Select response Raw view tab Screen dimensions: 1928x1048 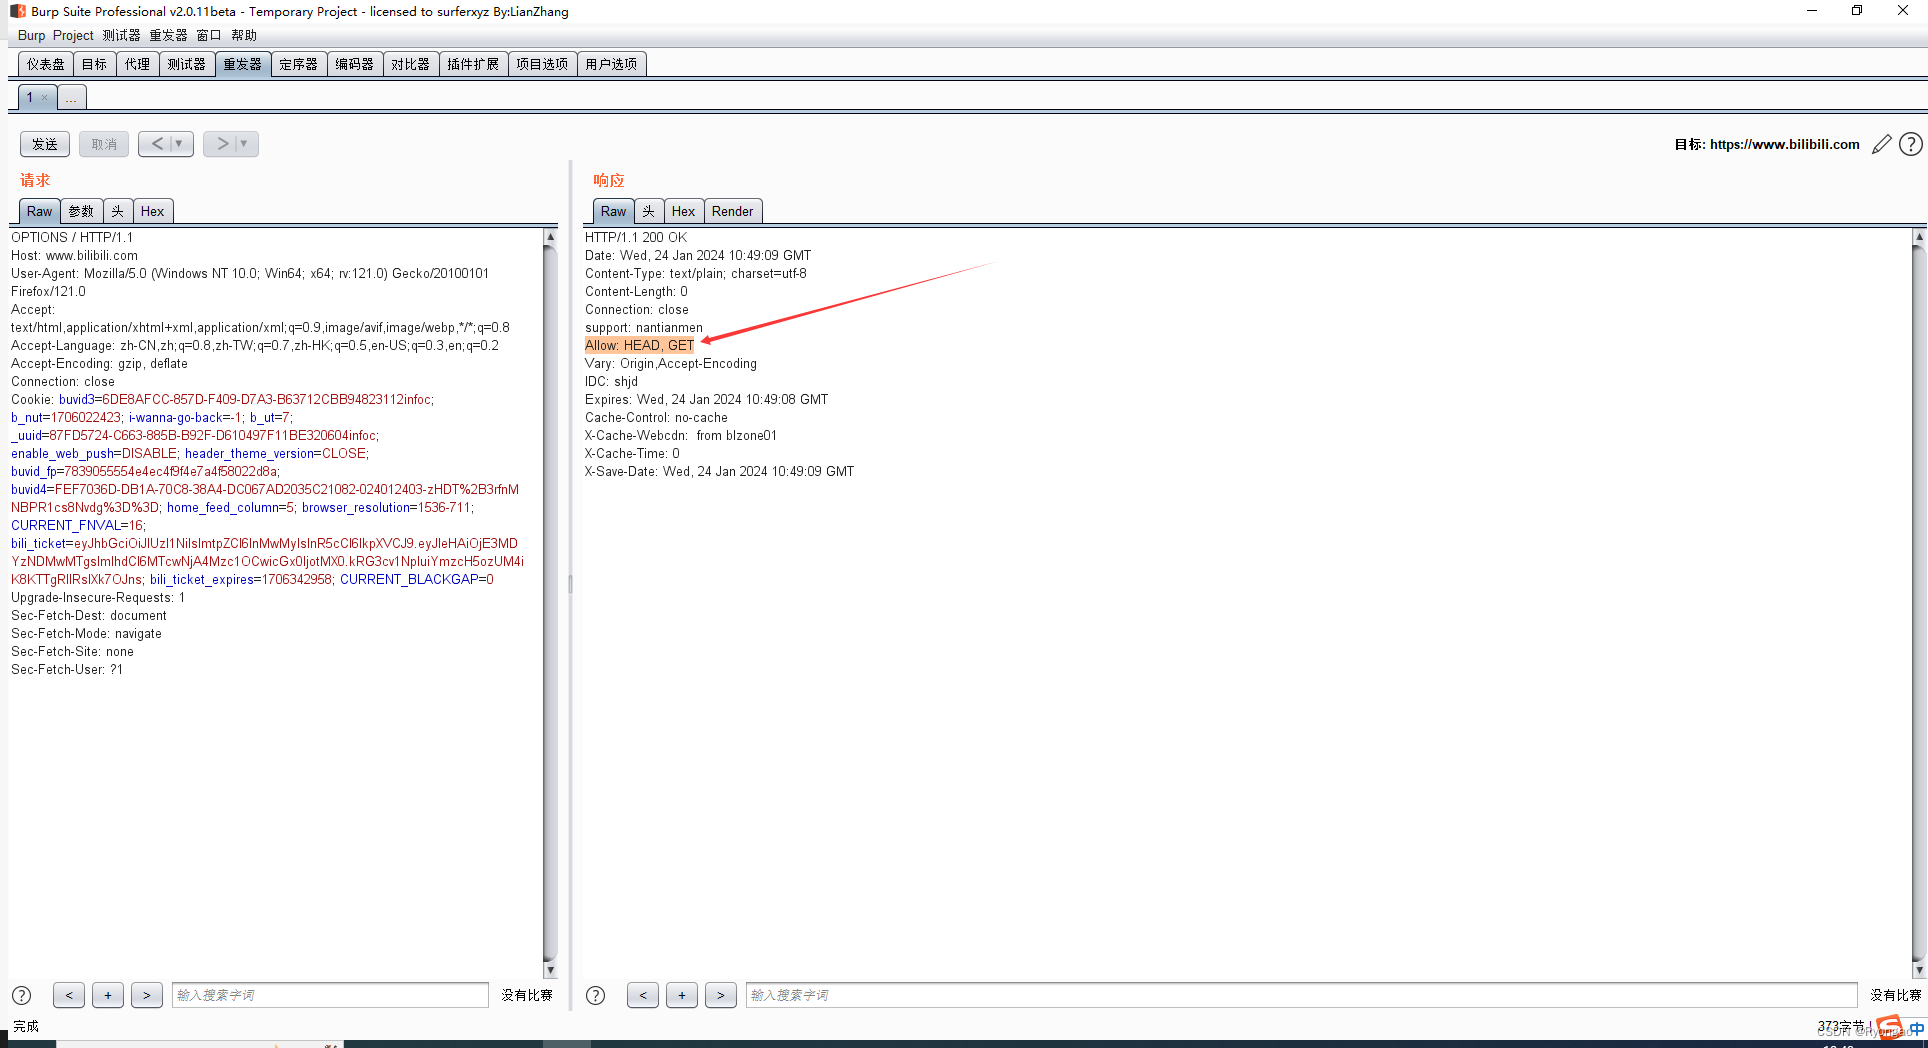tap(613, 211)
